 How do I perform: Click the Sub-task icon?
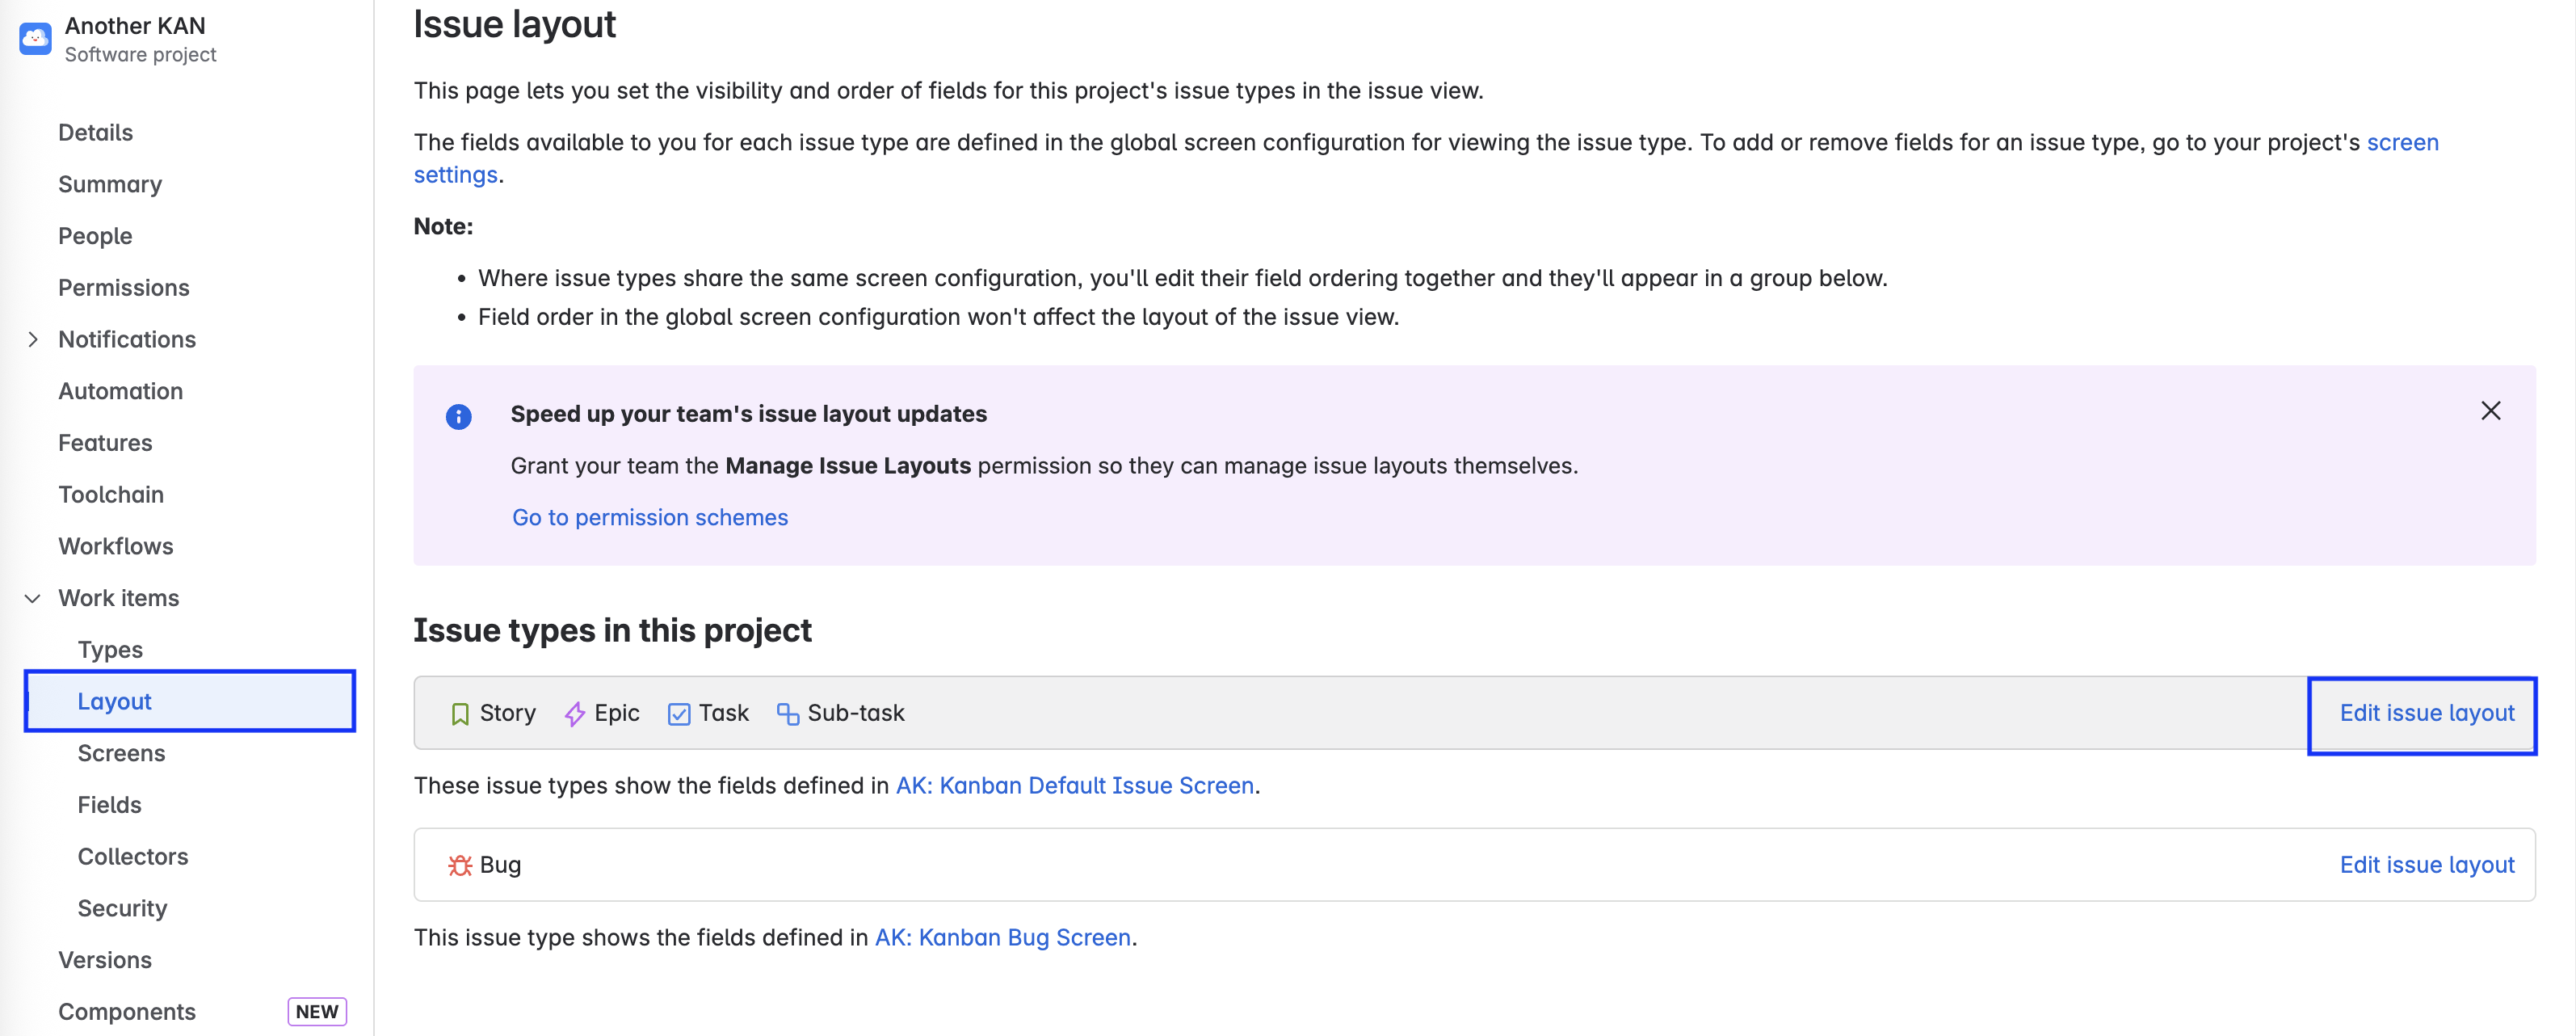(788, 714)
